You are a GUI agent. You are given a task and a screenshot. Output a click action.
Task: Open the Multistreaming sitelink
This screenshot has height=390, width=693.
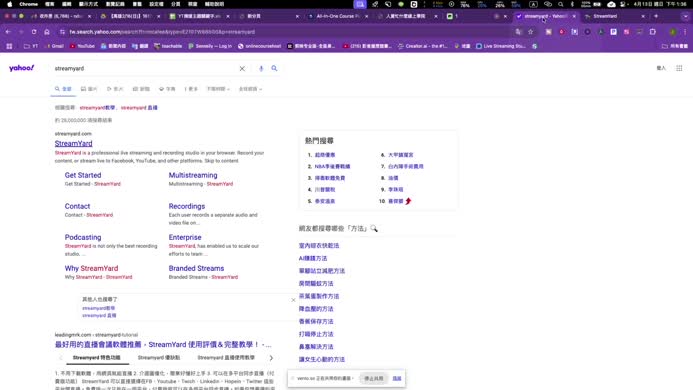(x=193, y=175)
